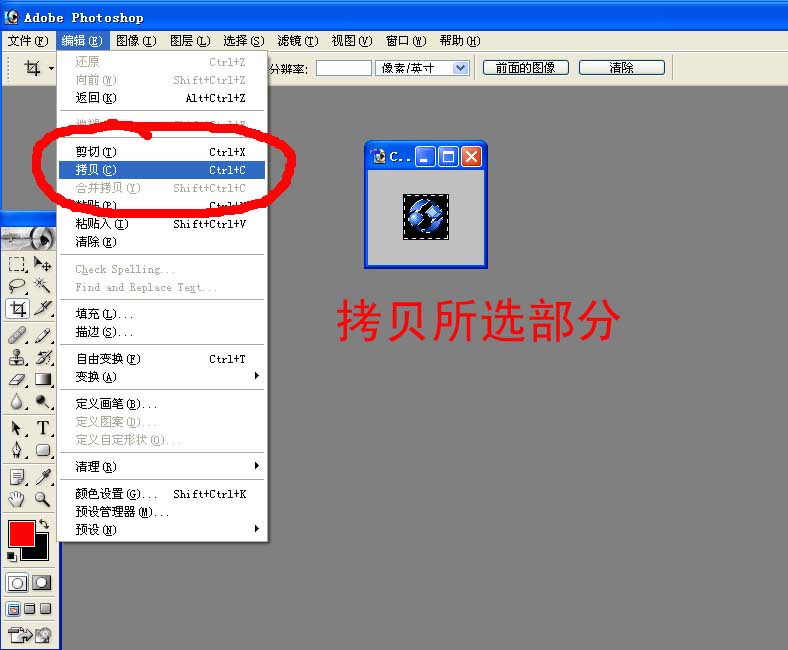
Task: Click the 前面的图像 button
Action: 526,67
